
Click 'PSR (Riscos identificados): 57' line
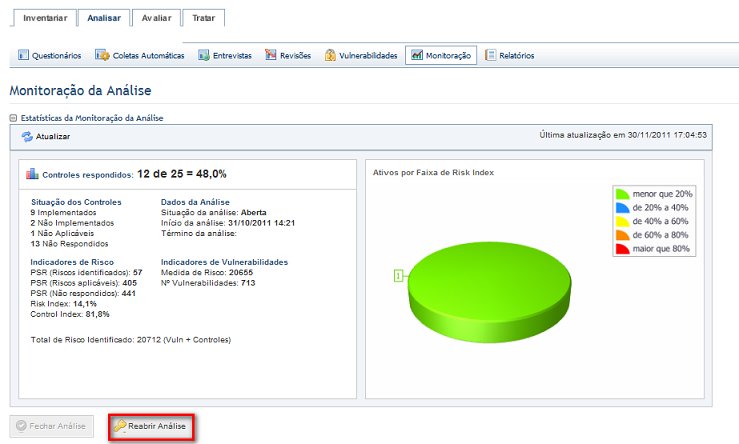coord(86,272)
